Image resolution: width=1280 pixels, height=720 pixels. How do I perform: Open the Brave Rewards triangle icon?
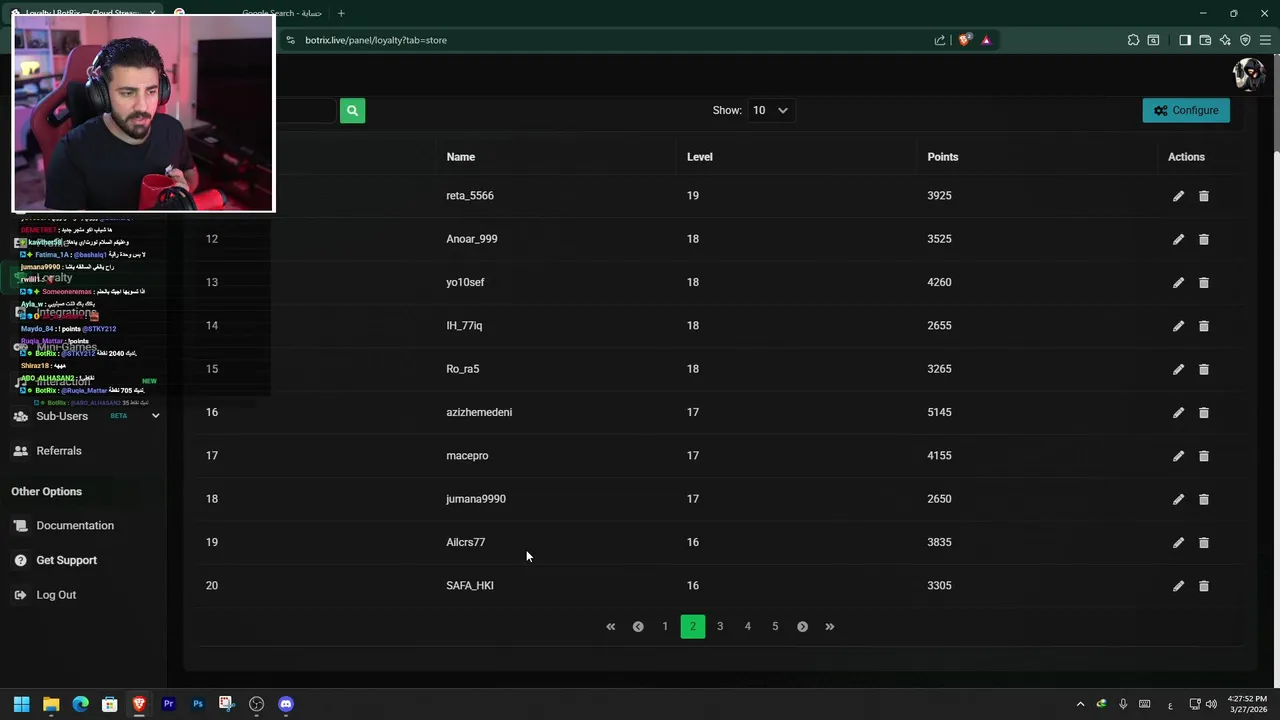pyautogui.click(x=986, y=40)
